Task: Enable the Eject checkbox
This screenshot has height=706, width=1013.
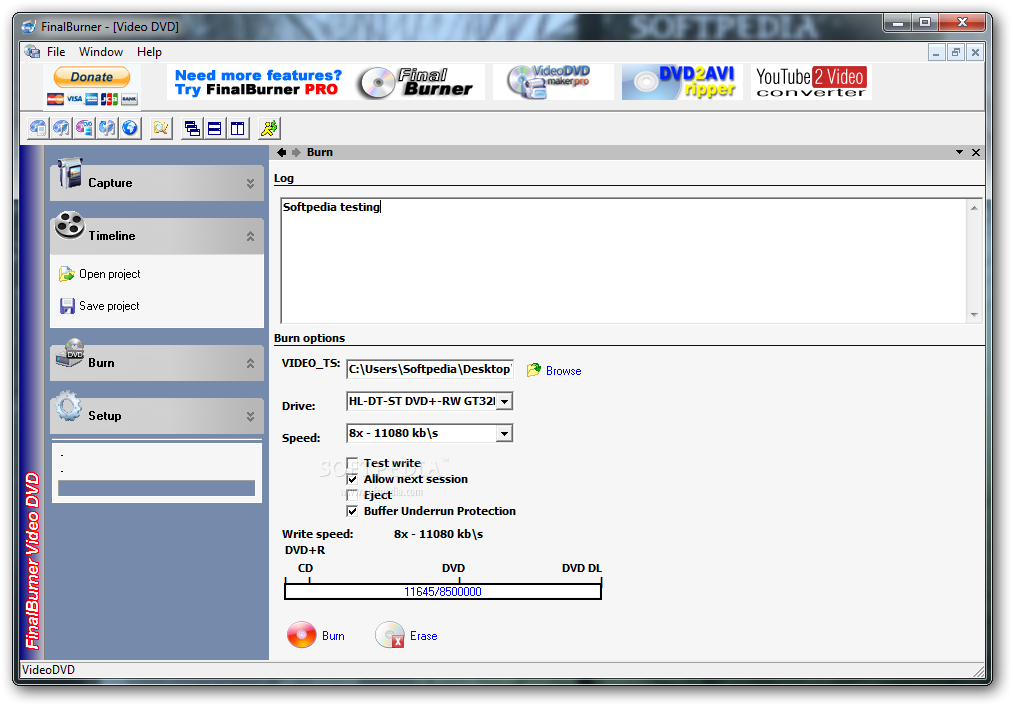Action: (352, 495)
